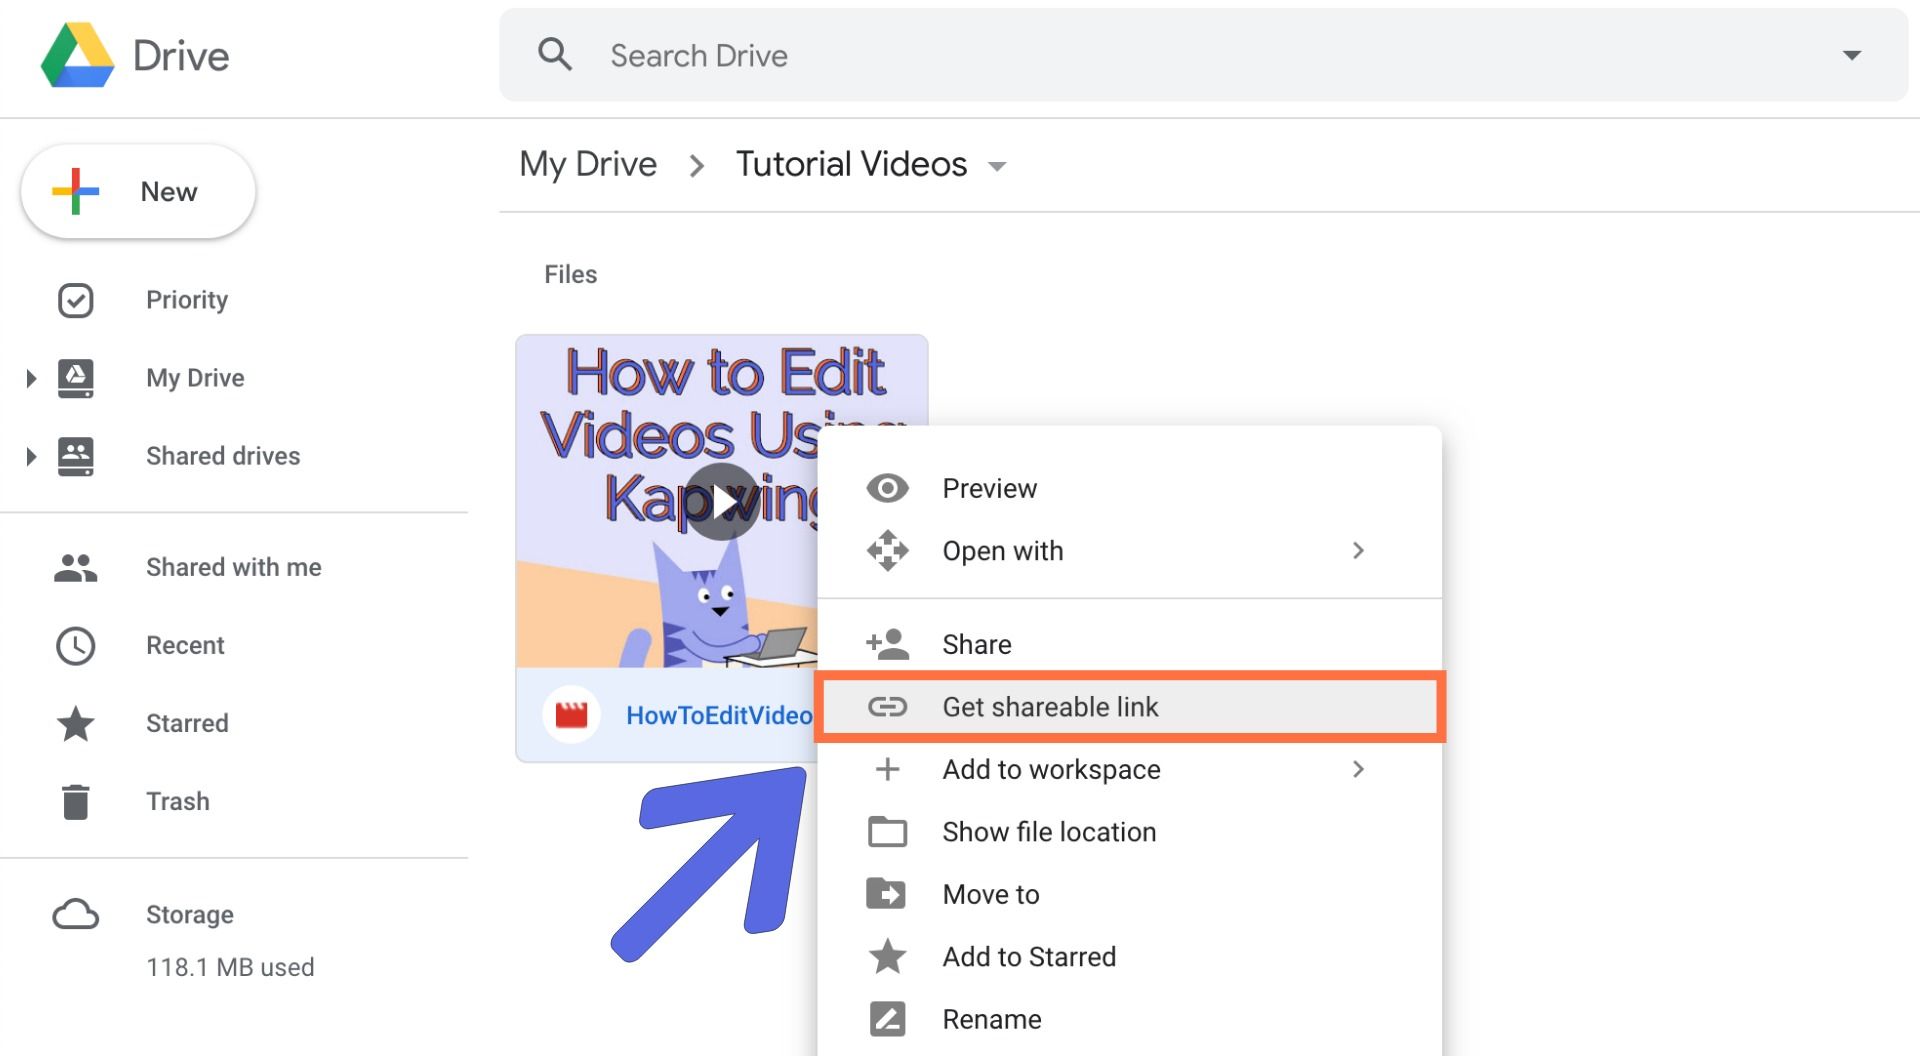Click the Storage cloud icon
1920x1056 pixels.
(x=76, y=915)
